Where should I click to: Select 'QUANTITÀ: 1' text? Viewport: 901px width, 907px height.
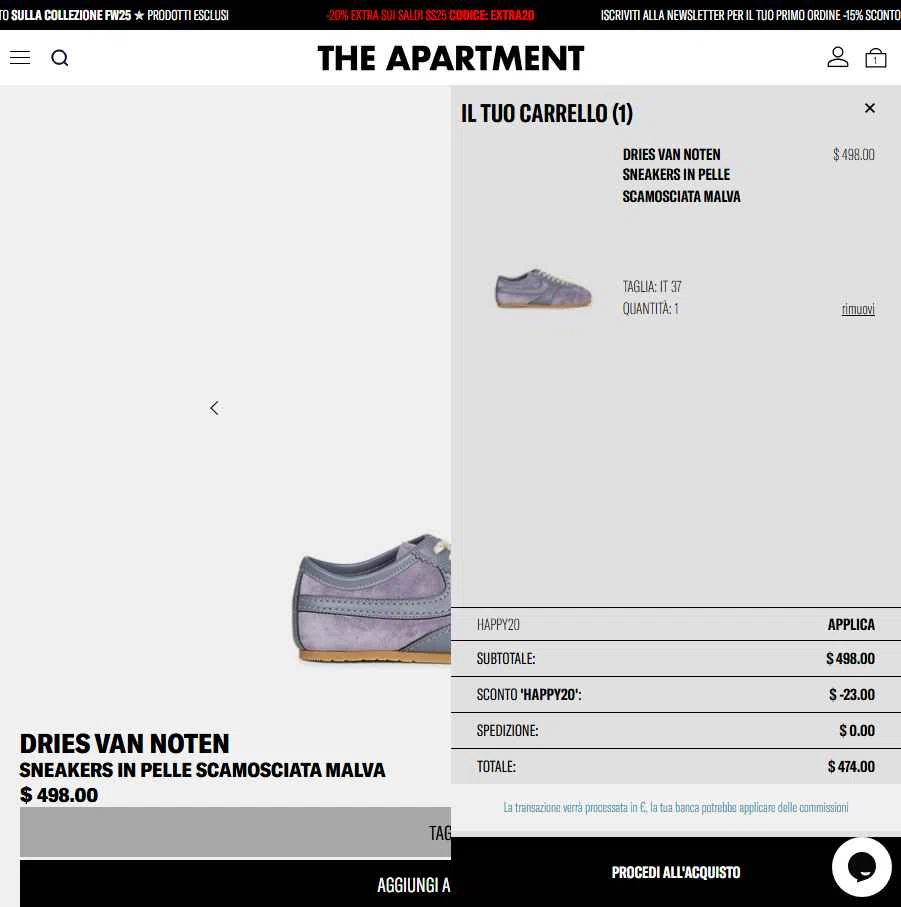[x=651, y=309]
